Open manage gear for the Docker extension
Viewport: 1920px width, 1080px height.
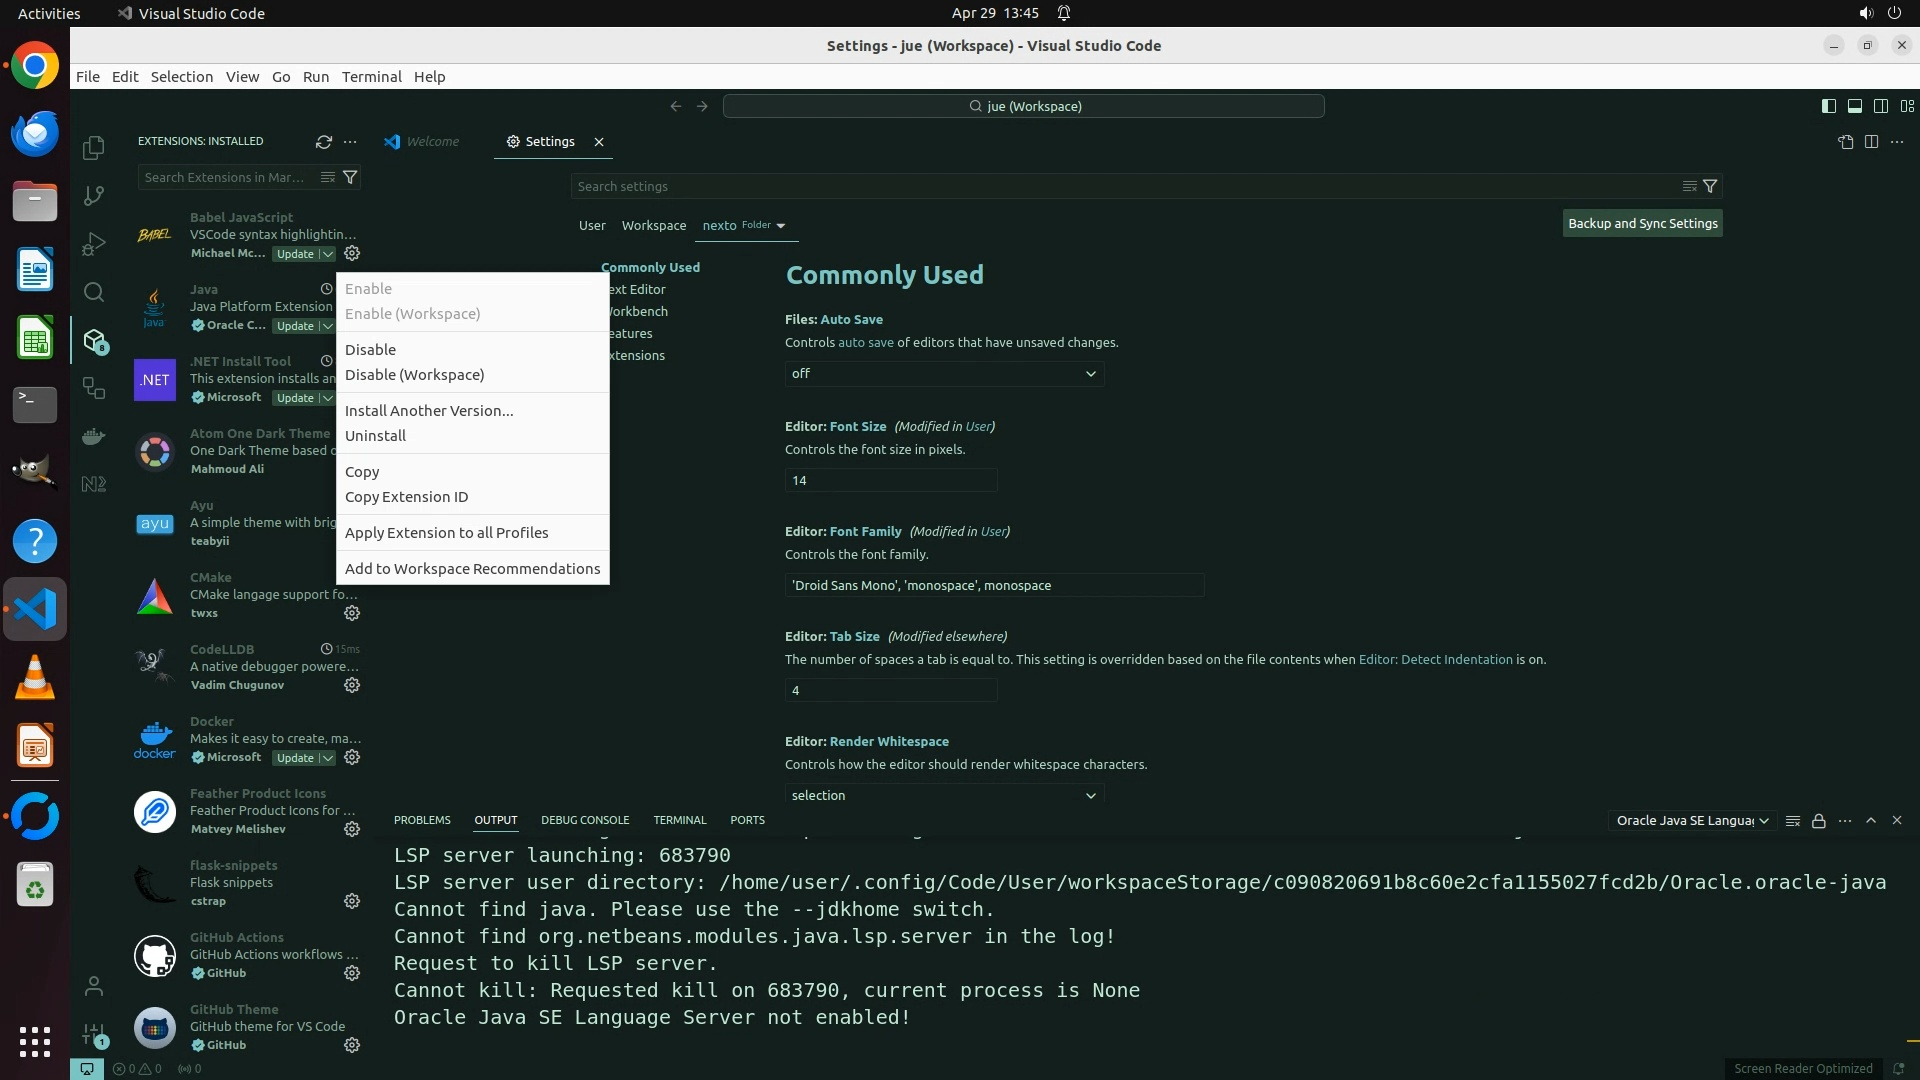click(x=352, y=757)
